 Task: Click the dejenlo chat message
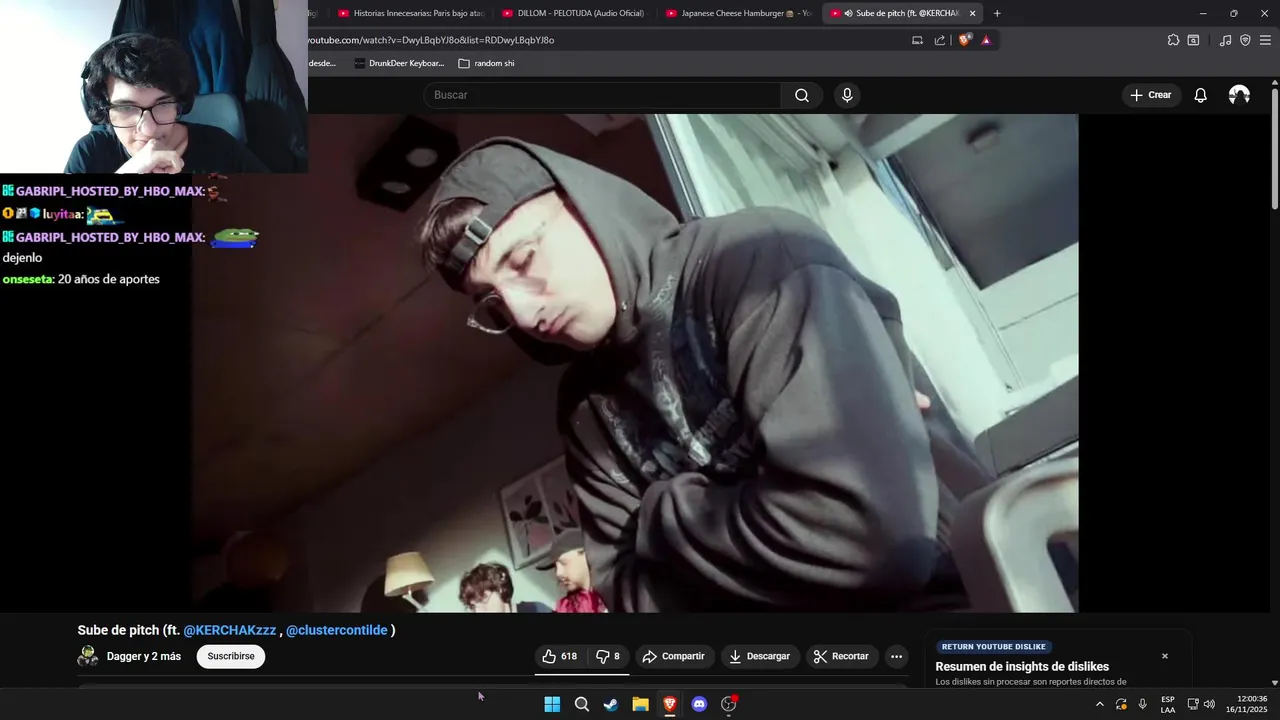pos(22,257)
